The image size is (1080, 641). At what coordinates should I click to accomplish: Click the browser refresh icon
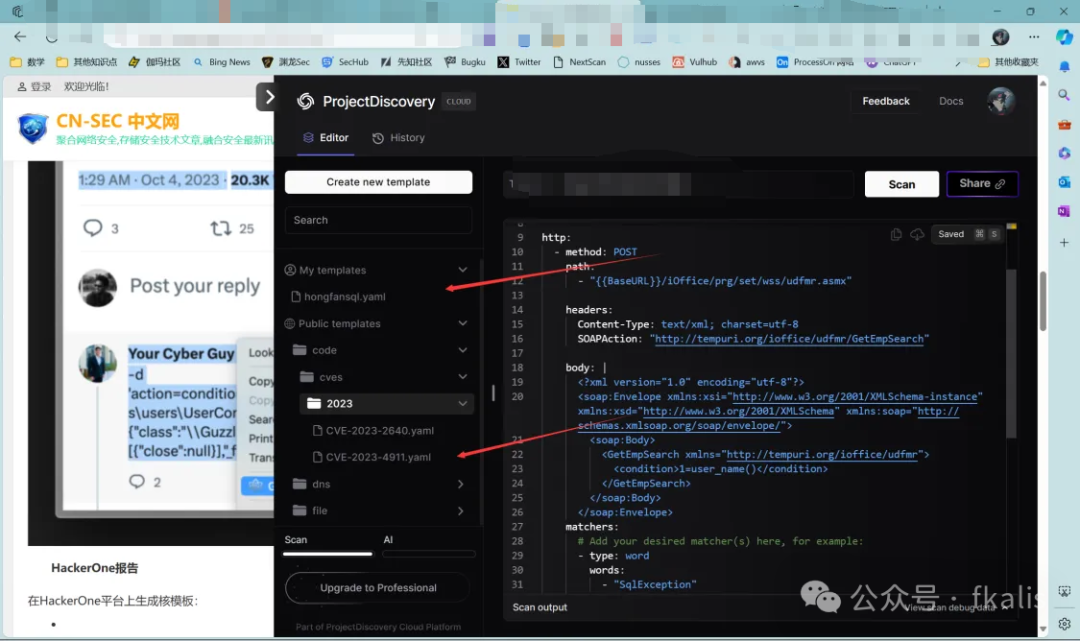[x=52, y=36]
